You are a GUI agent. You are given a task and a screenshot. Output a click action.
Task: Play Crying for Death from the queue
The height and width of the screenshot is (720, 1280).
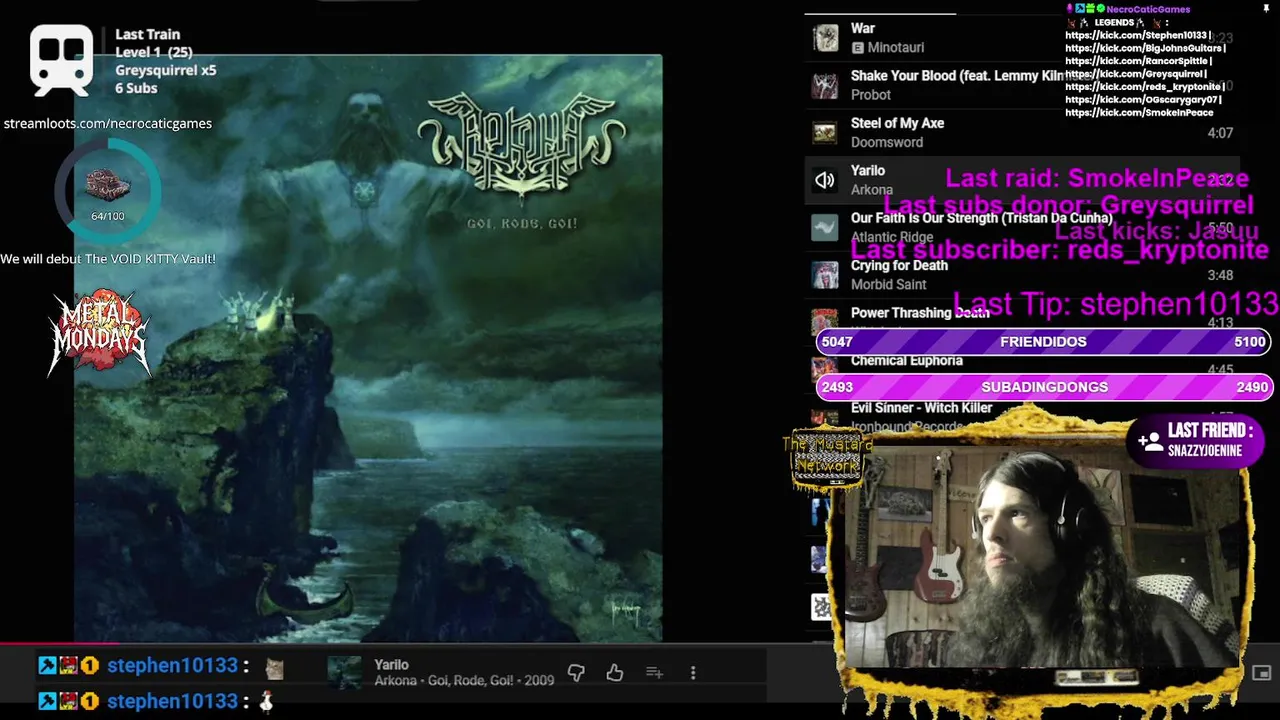(x=1022, y=275)
